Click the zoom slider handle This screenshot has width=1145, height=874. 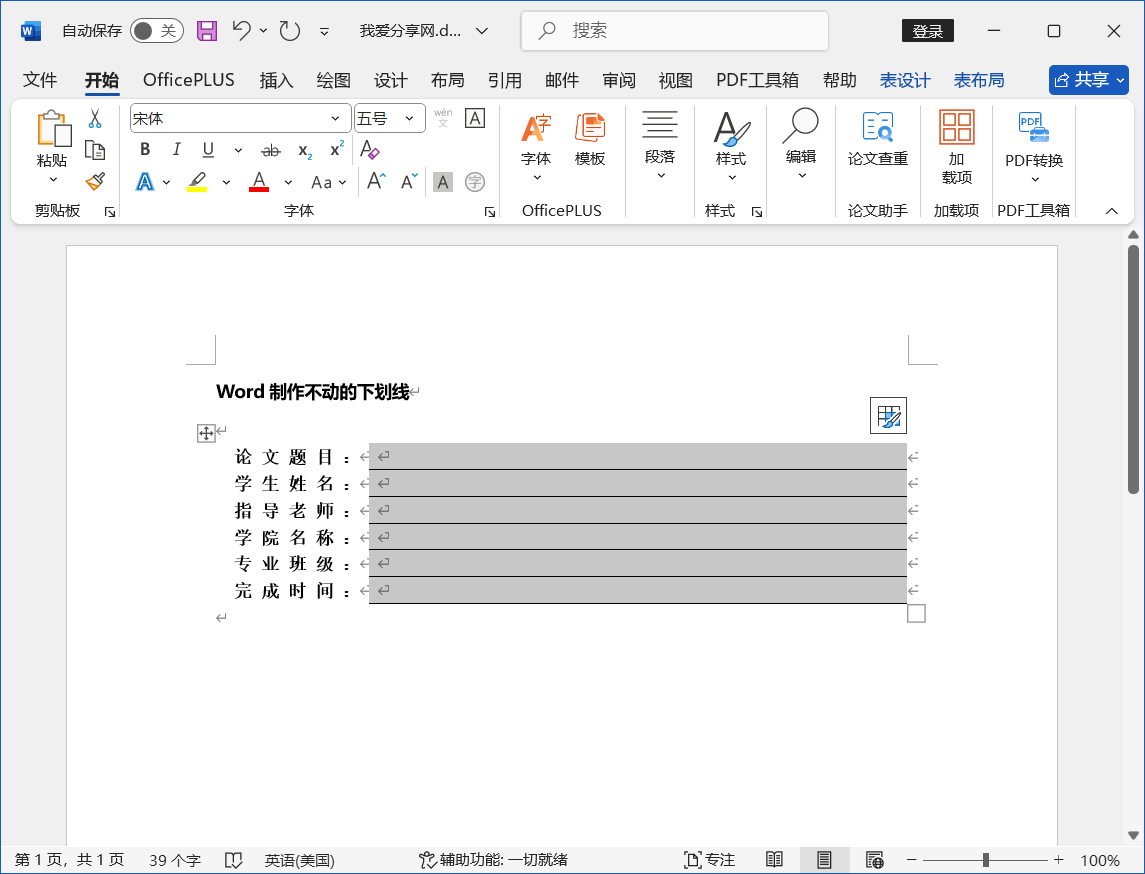tap(985, 859)
